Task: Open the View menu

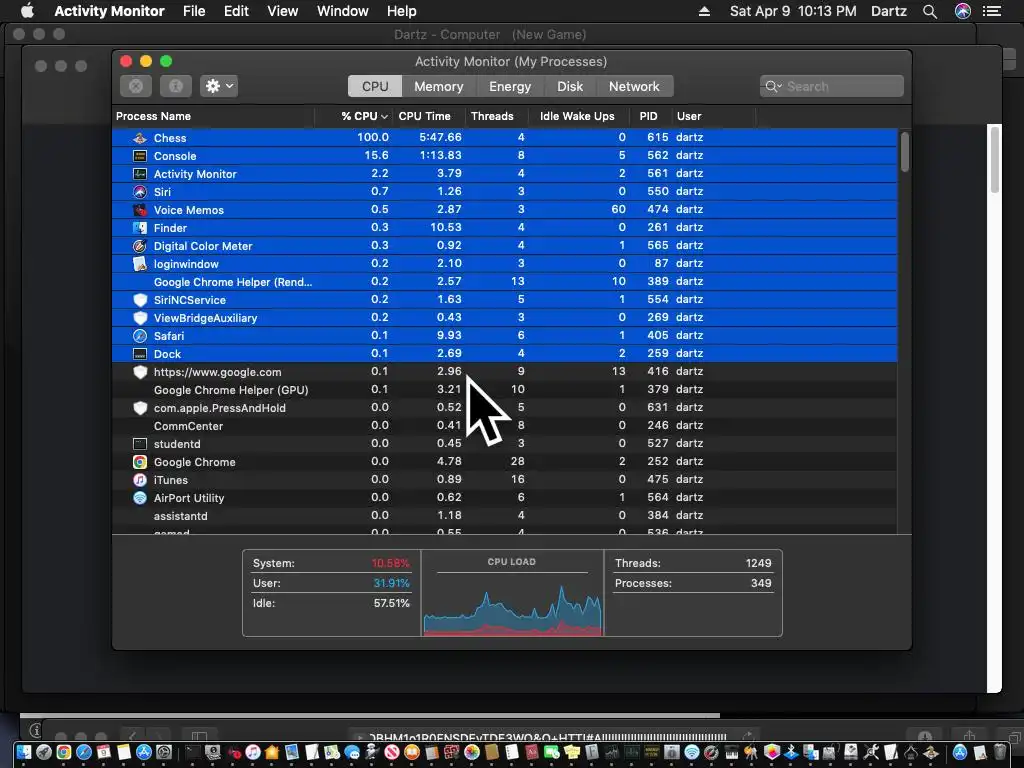Action: click(283, 11)
